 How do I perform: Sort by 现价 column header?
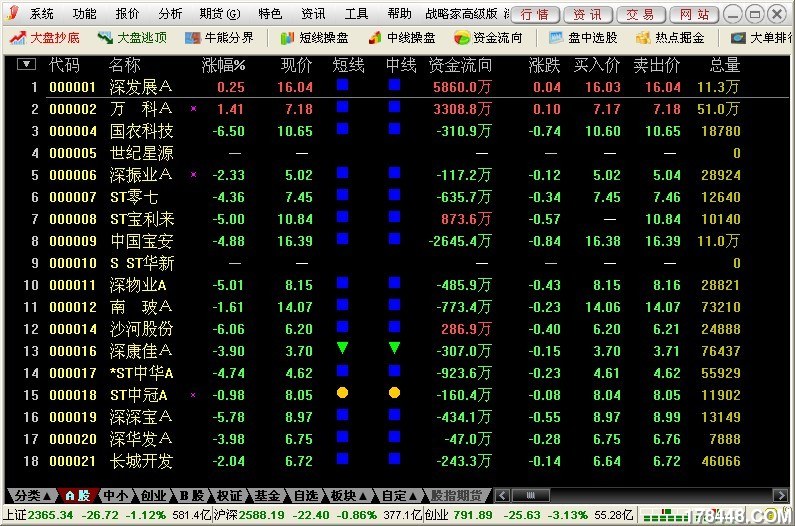click(x=297, y=65)
